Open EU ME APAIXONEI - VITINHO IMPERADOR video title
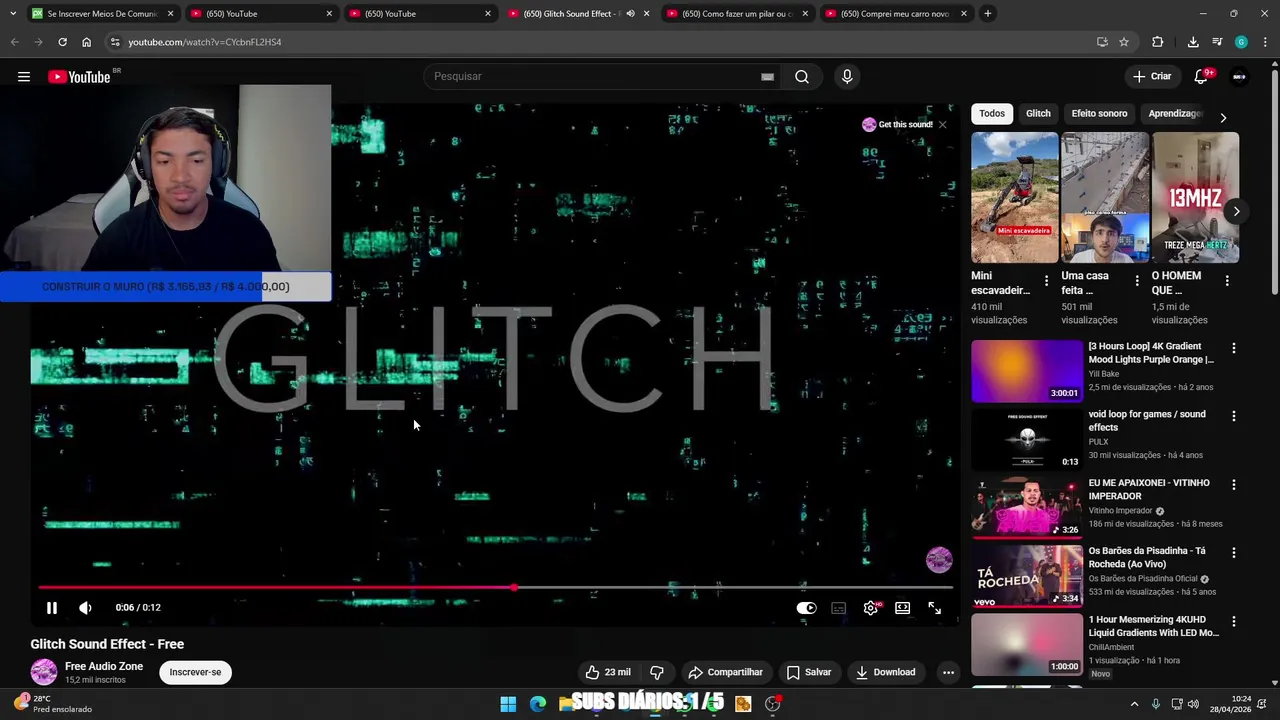 [1149, 489]
